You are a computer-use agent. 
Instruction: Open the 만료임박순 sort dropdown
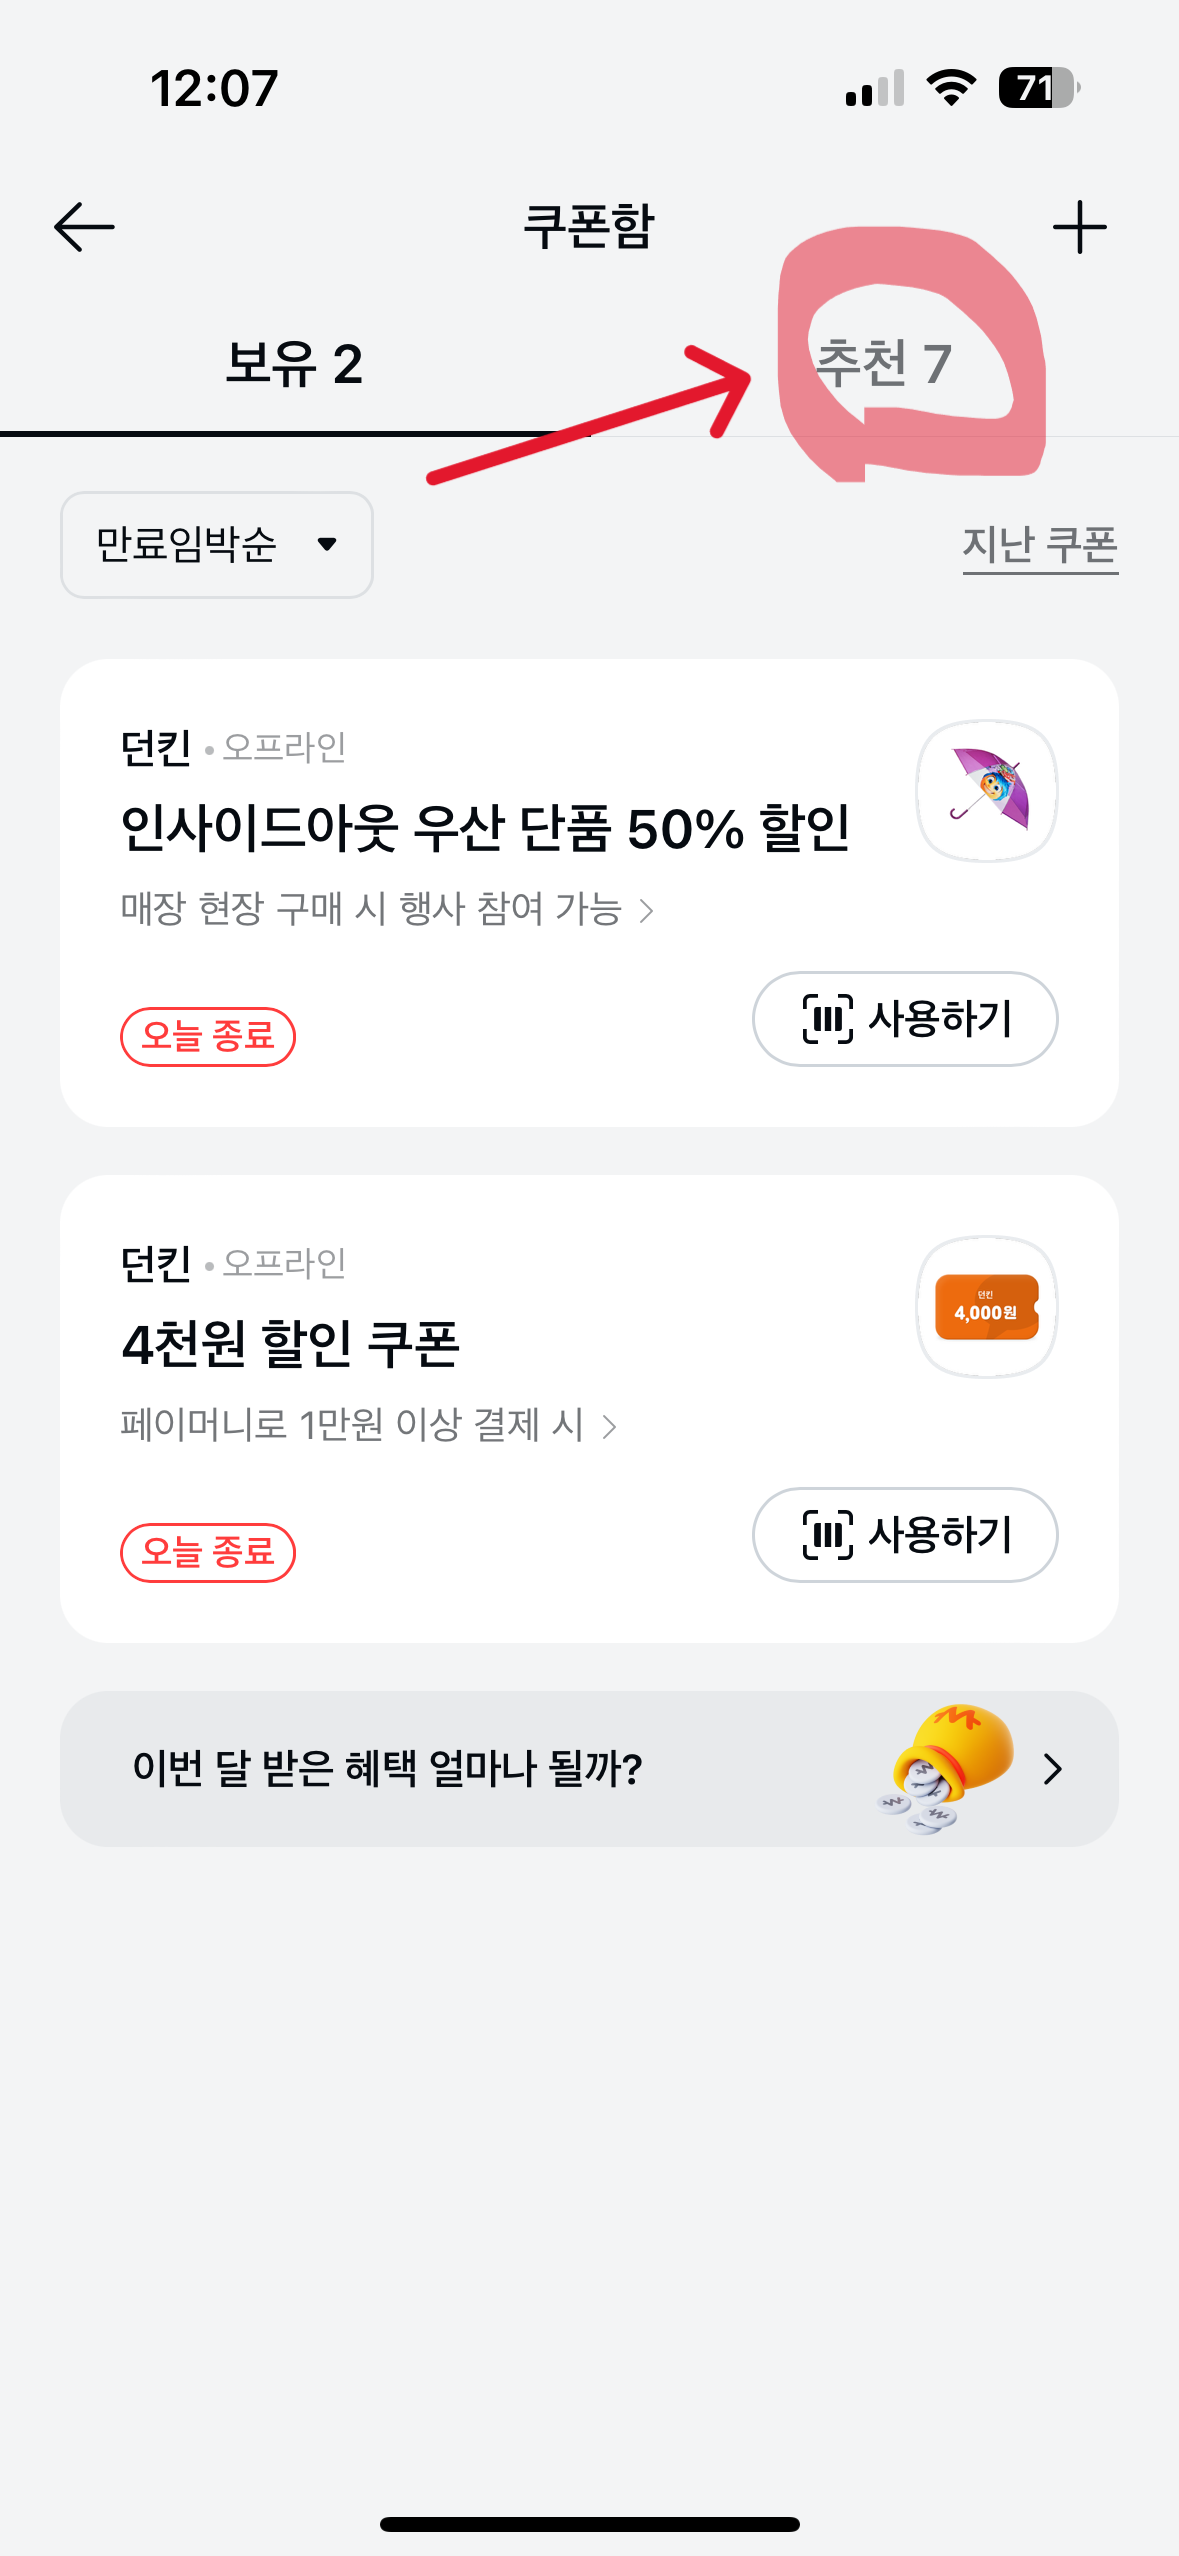217,545
